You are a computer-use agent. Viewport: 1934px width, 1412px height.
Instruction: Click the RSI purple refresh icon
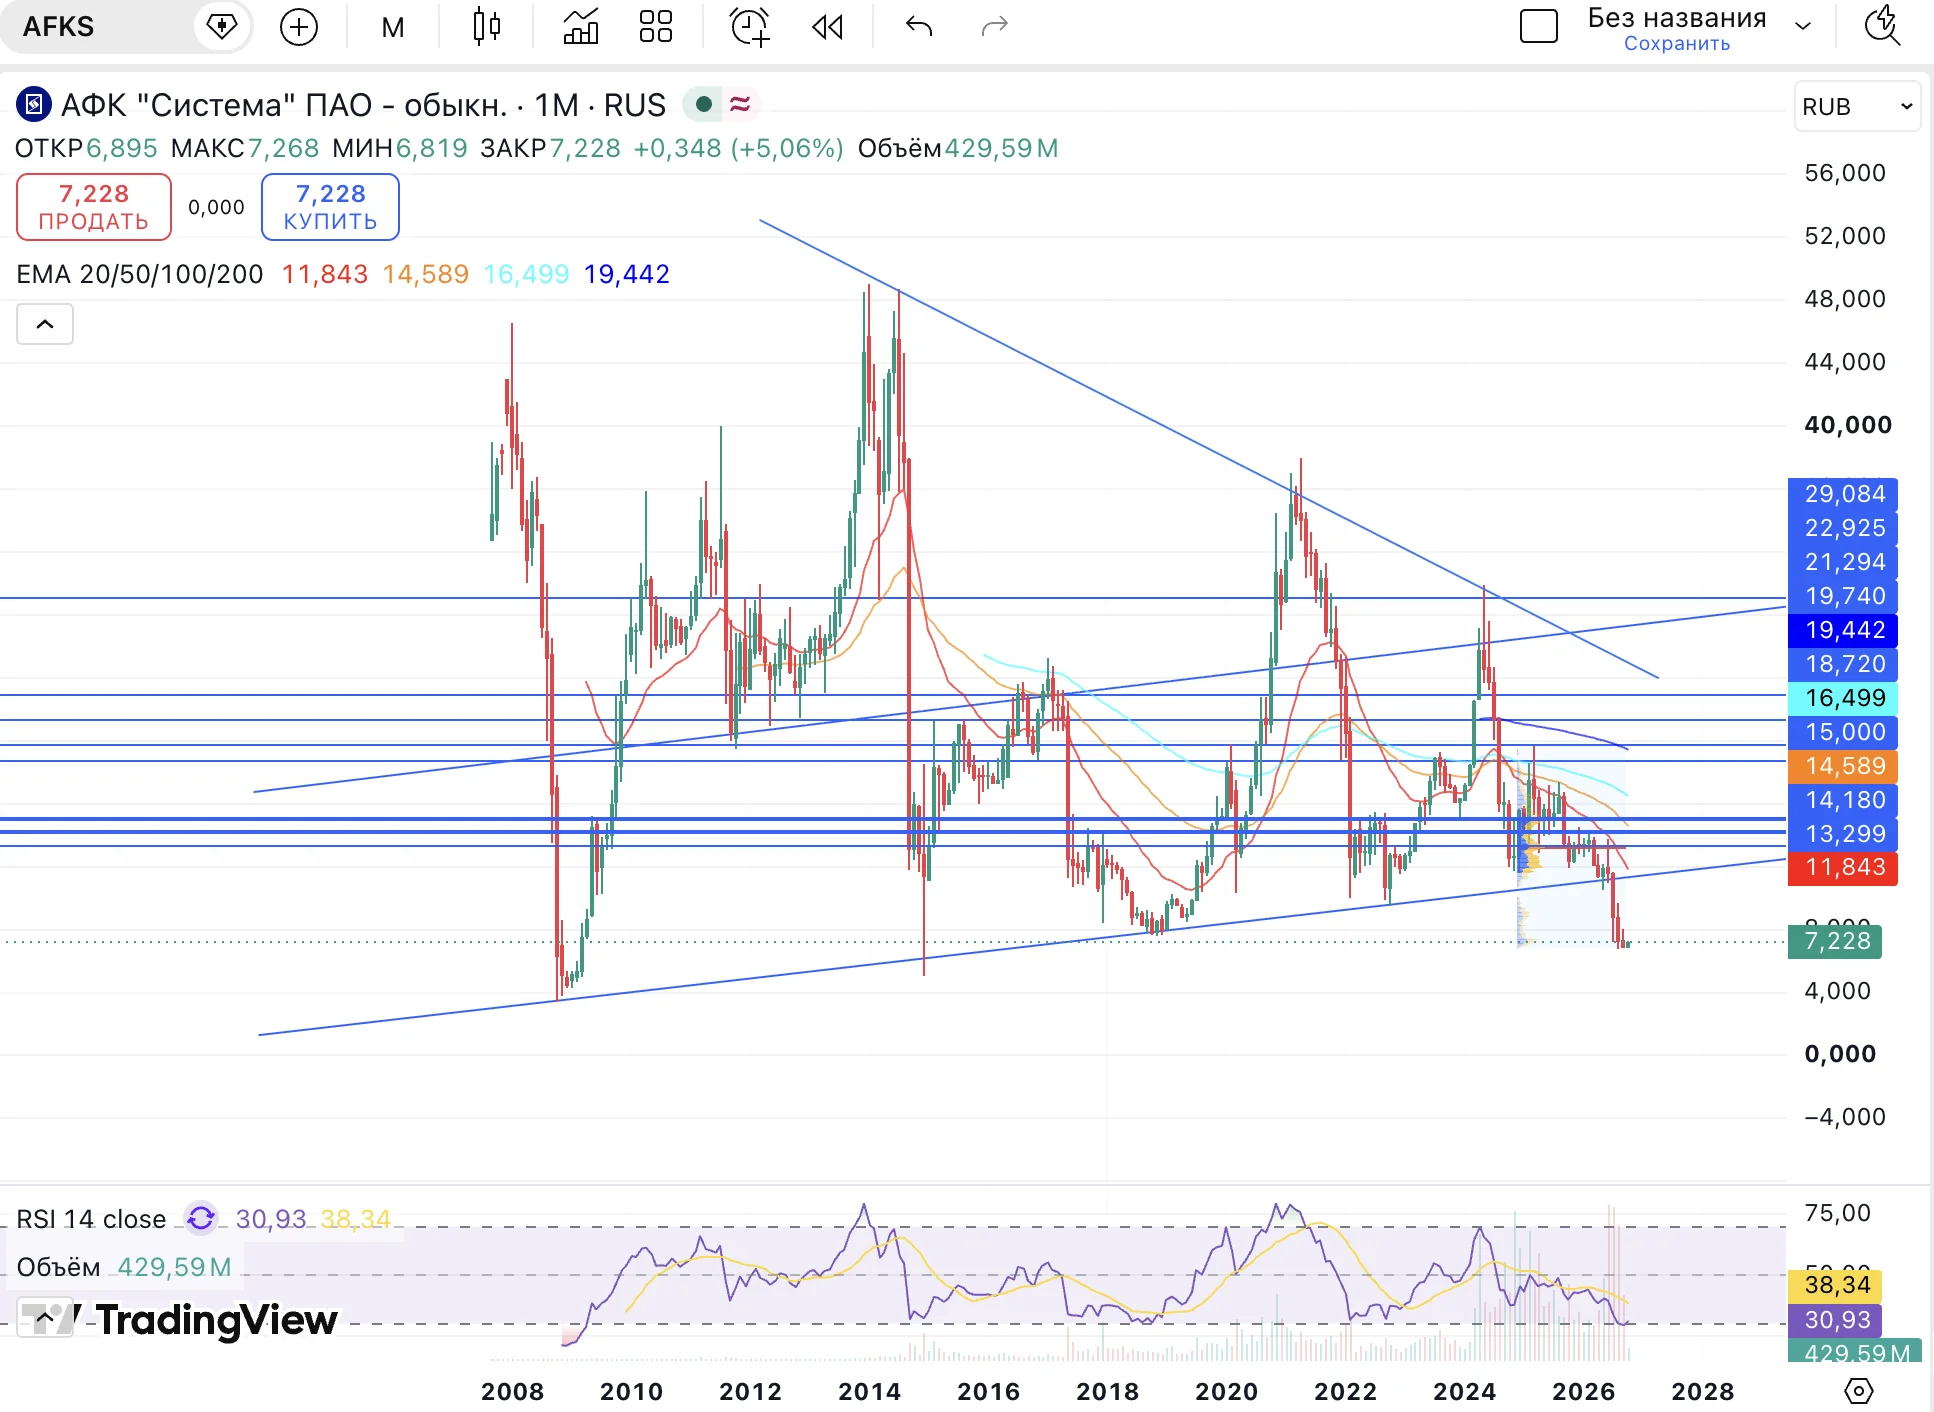click(201, 1218)
